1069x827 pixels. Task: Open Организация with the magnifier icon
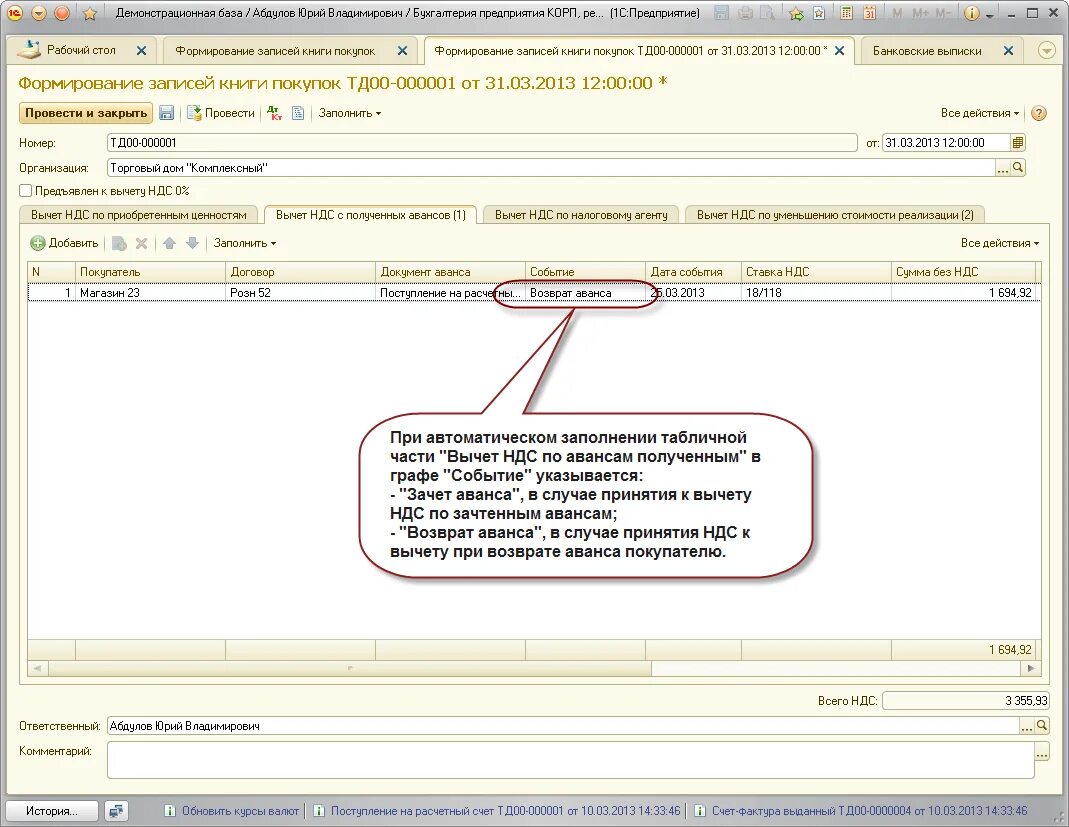click(1018, 168)
